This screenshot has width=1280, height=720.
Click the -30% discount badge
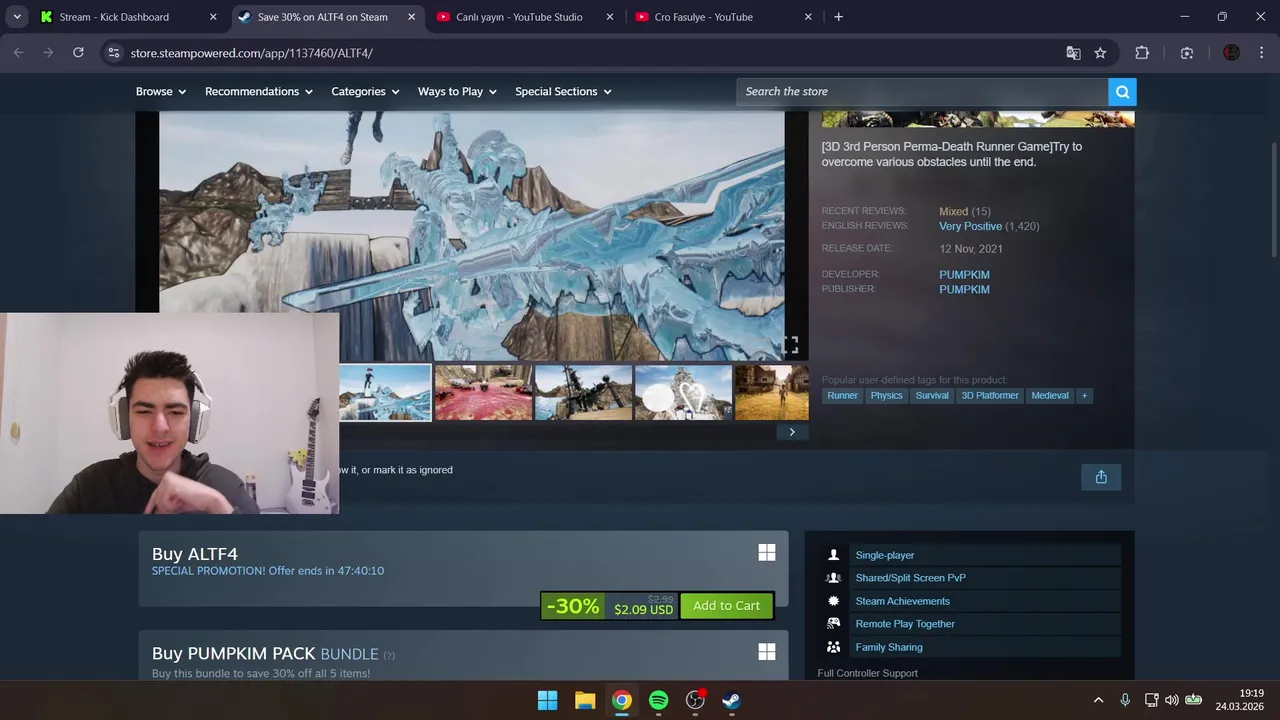(x=573, y=606)
